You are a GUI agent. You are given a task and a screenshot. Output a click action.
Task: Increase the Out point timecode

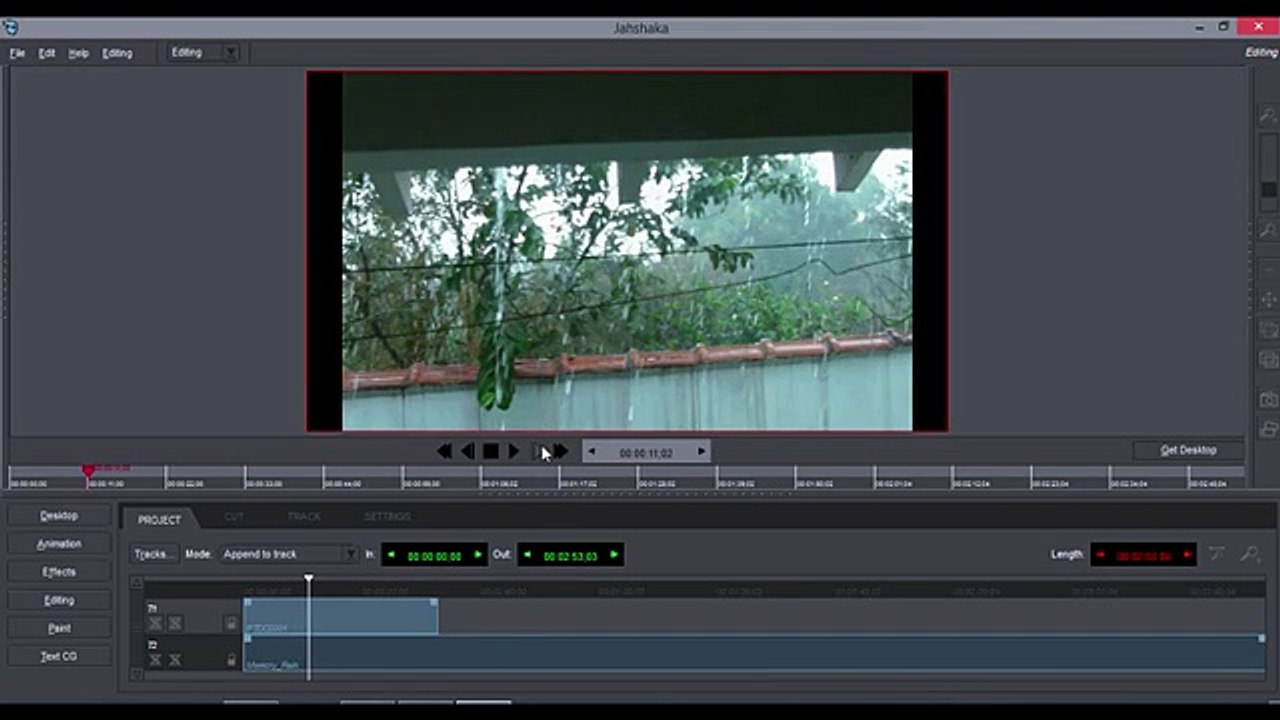coord(613,555)
